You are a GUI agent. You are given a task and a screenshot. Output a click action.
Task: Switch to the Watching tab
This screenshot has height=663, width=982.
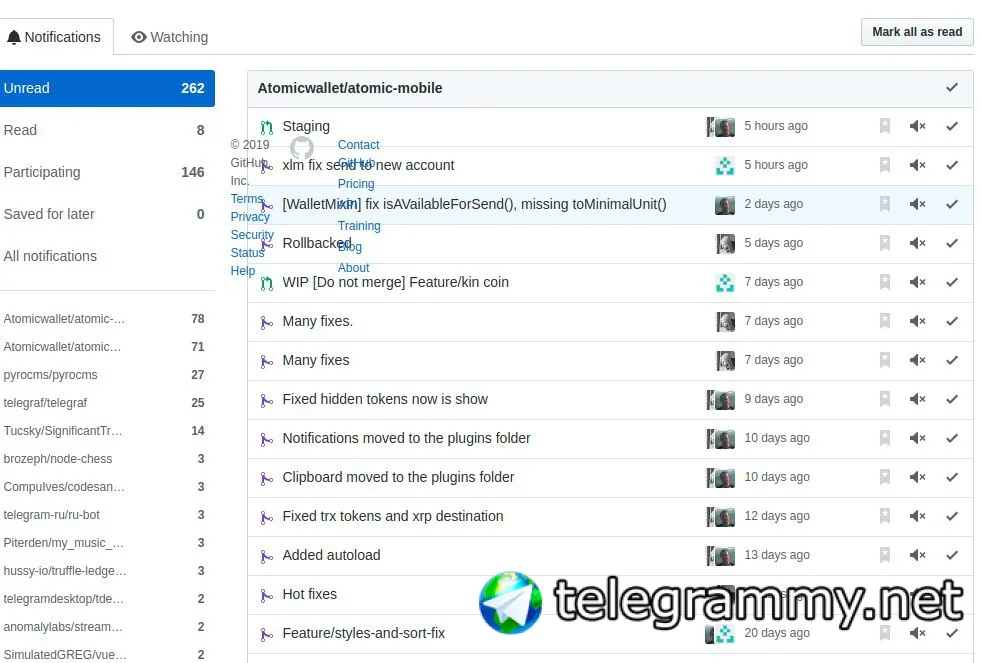pos(170,37)
